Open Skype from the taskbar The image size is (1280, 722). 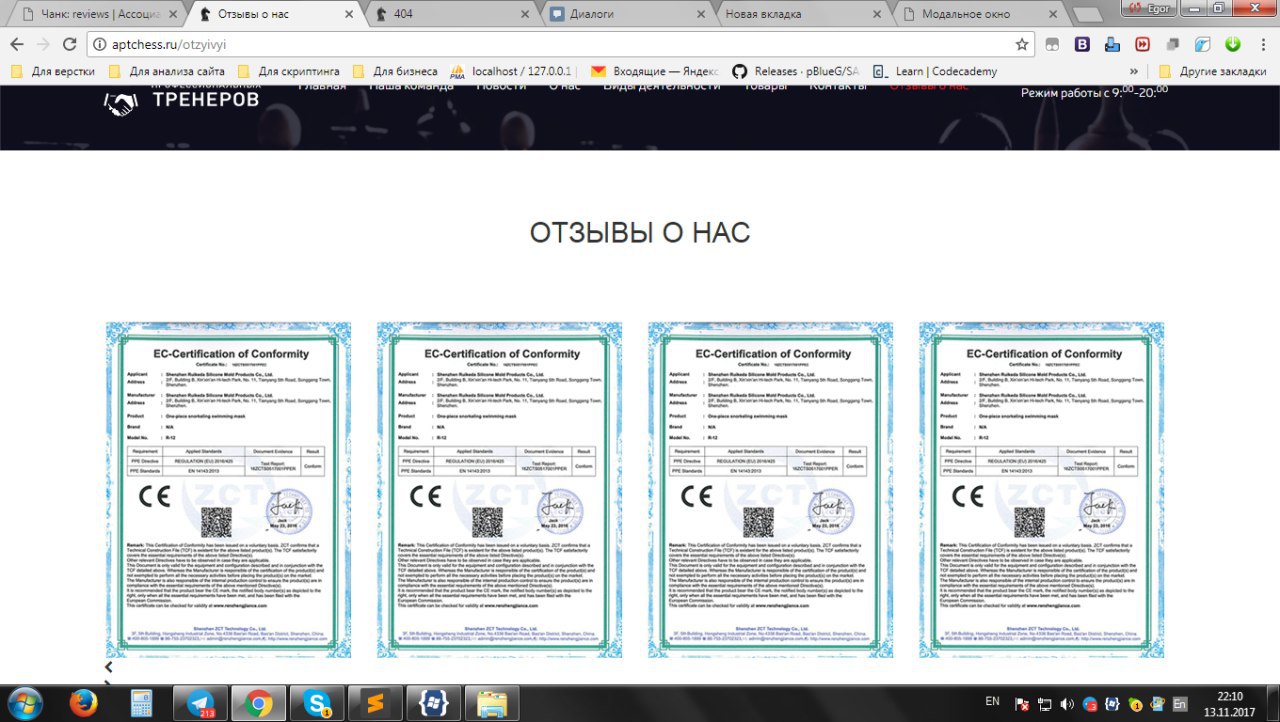[x=317, y=704]
